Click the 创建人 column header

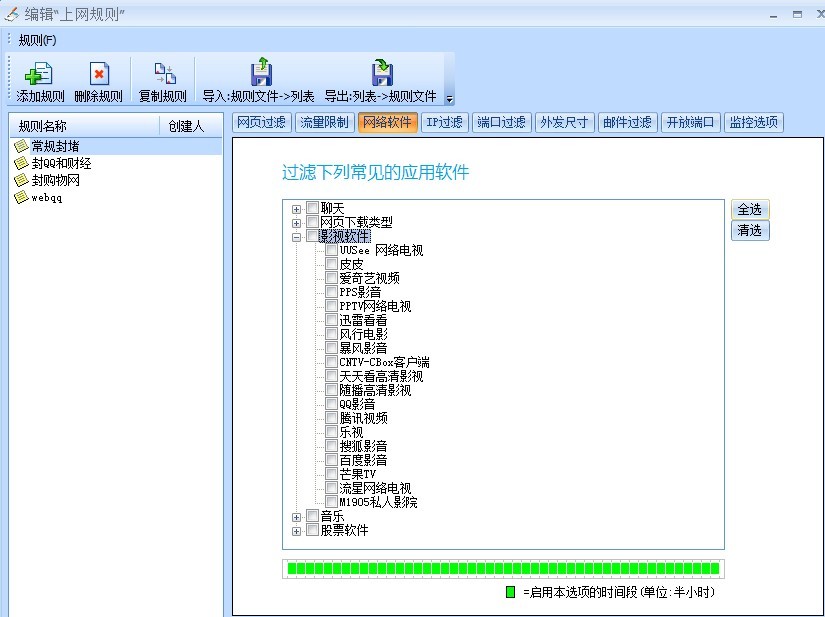(x=190, y=126)
